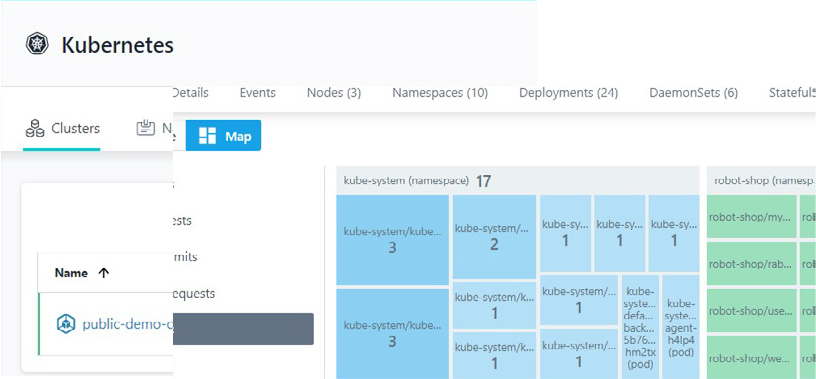Click the Clusters tab cubes icon
Screen dimensions: 816x379
point(35,128)
